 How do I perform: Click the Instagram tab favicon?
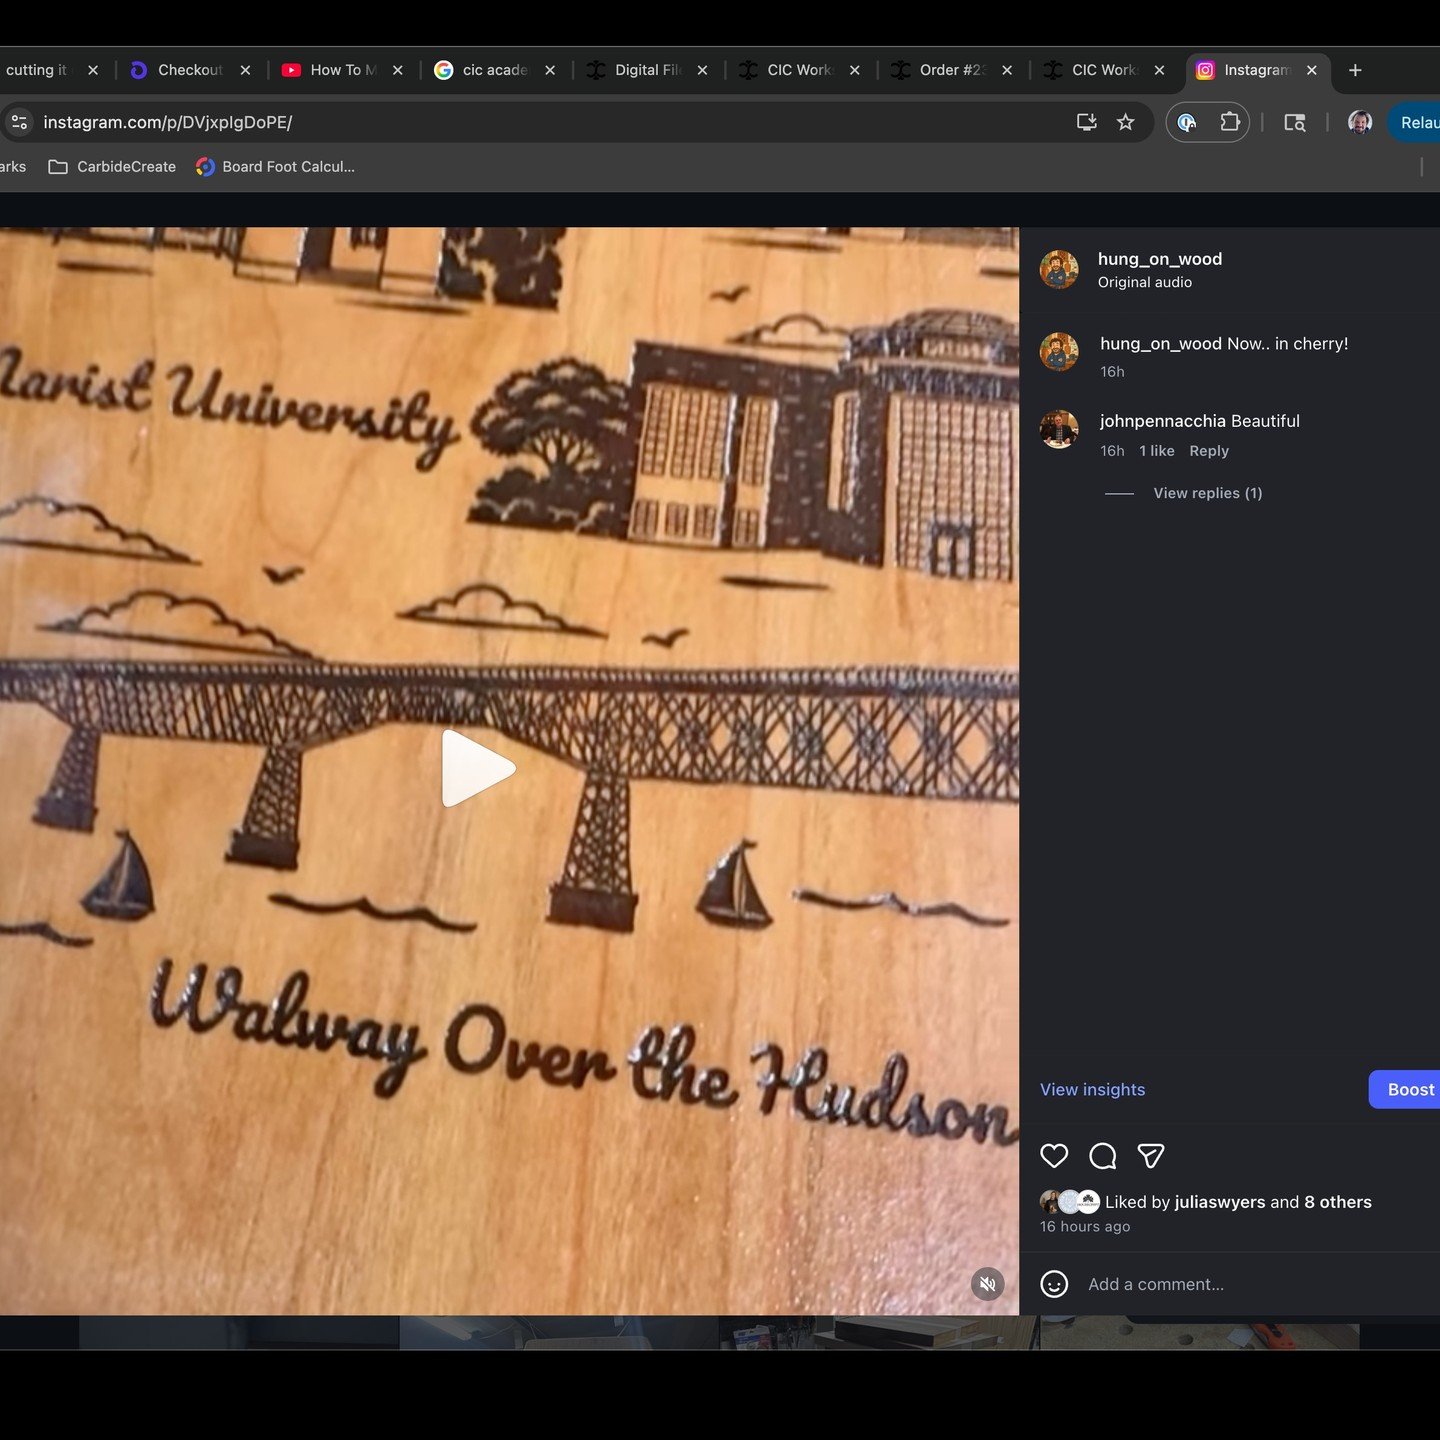click(x=1205, y=70)
